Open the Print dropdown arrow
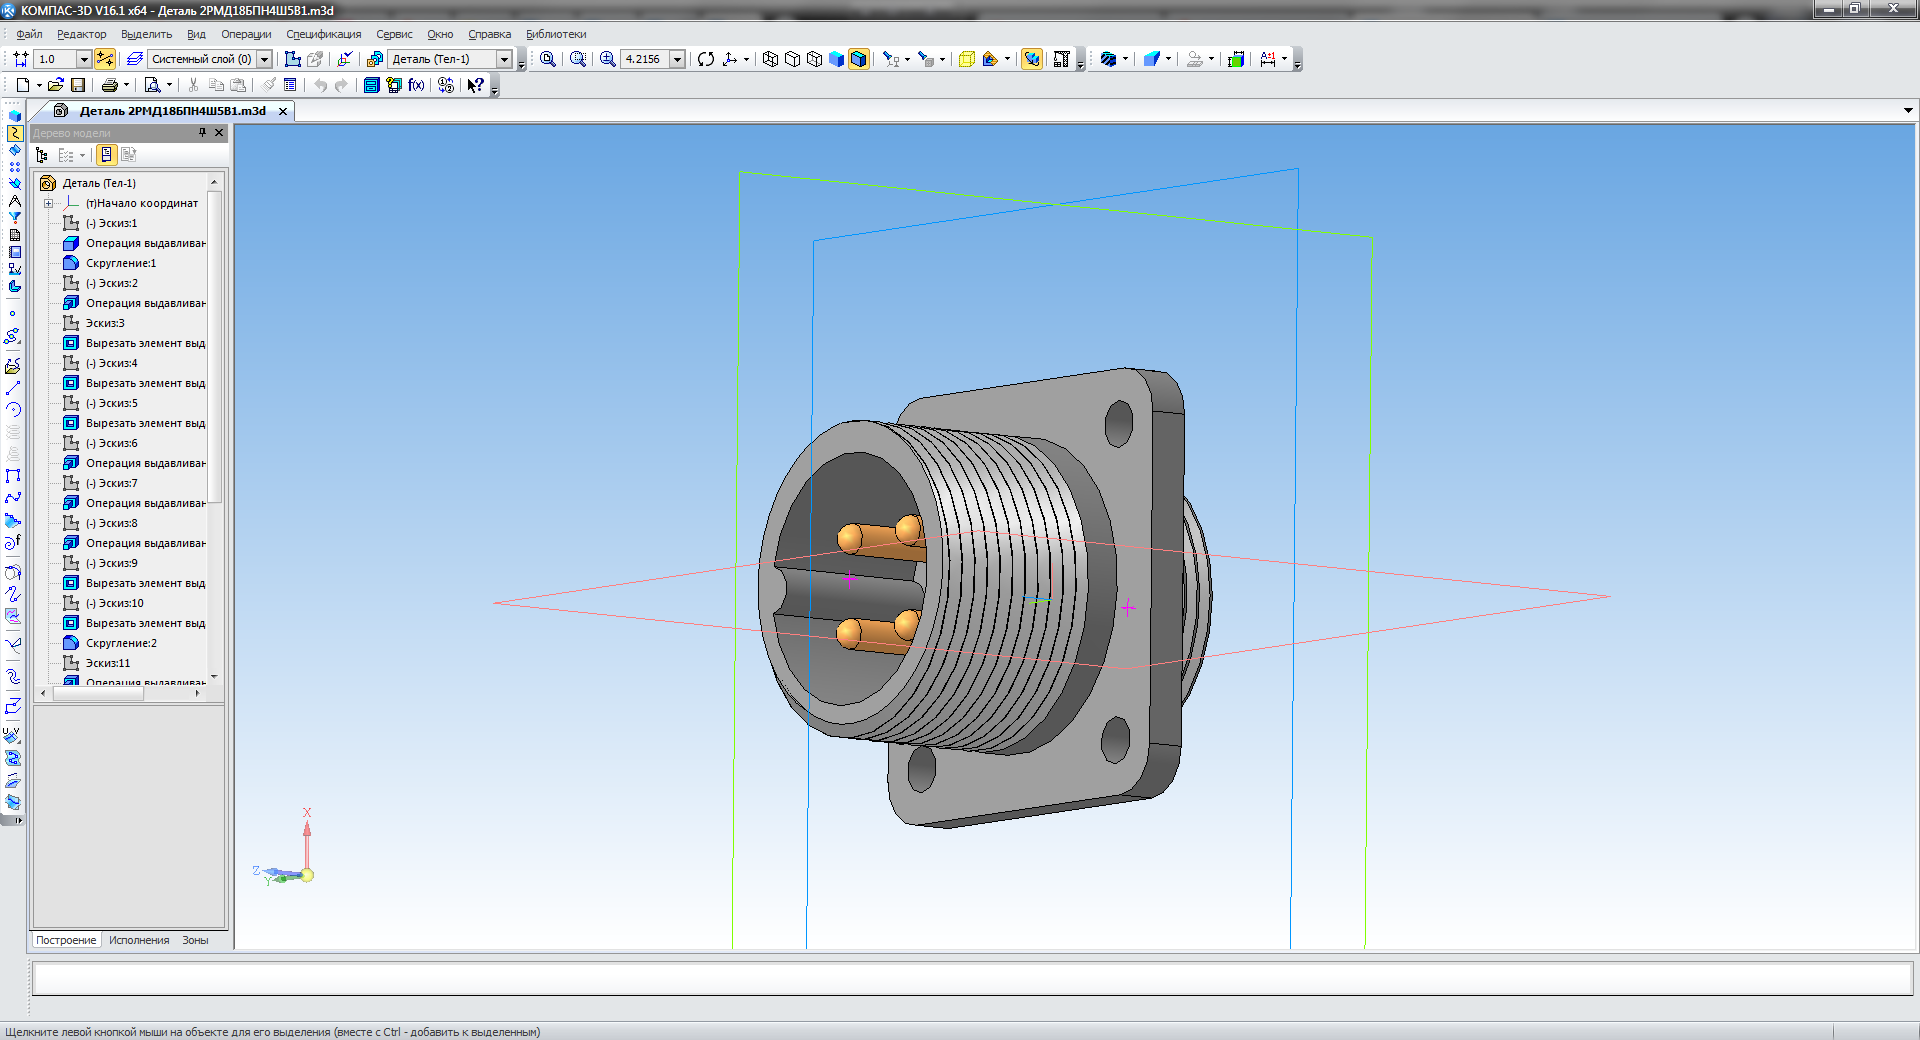This screenshot has height=1040, width=1920. coord(126,85)
